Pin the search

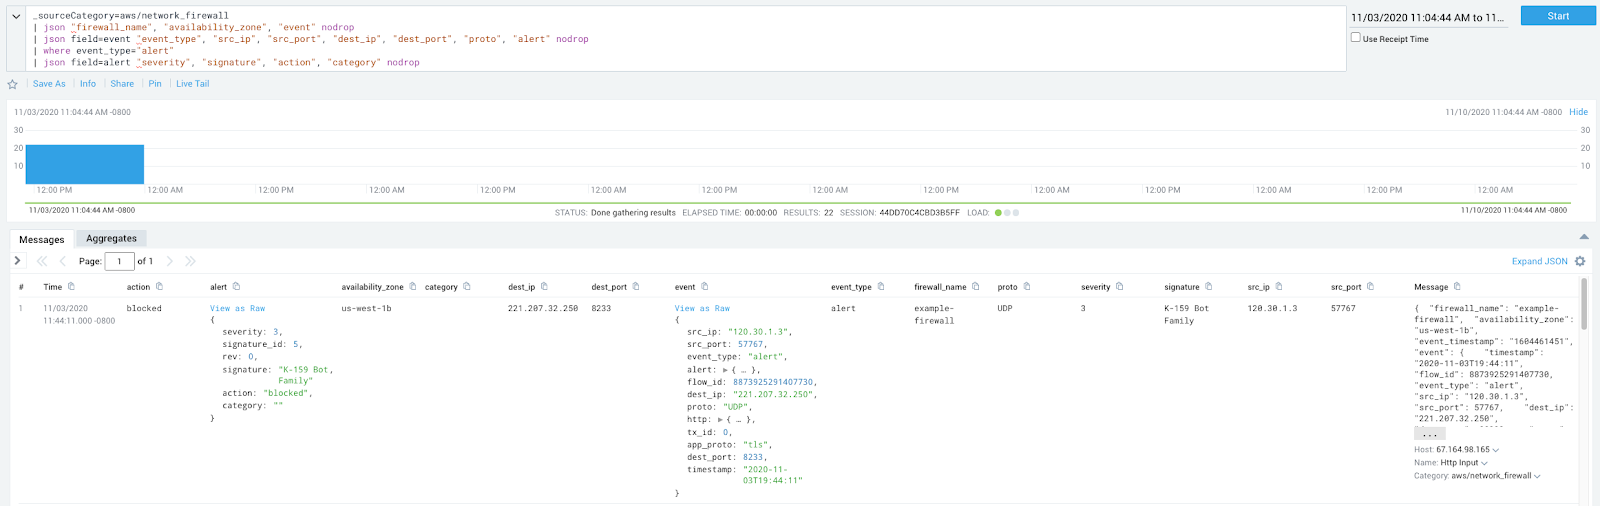[x=155, y=84]
